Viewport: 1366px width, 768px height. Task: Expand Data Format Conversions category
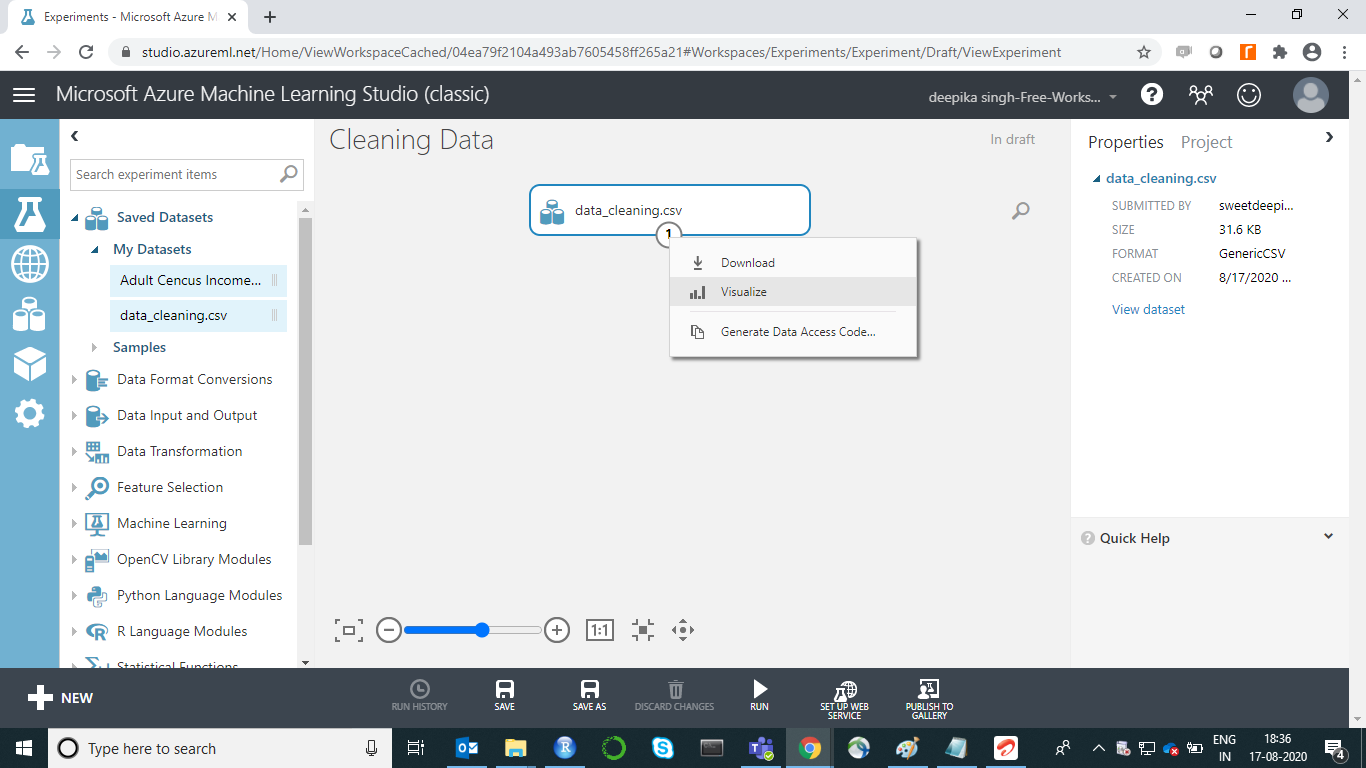point(74,380)
